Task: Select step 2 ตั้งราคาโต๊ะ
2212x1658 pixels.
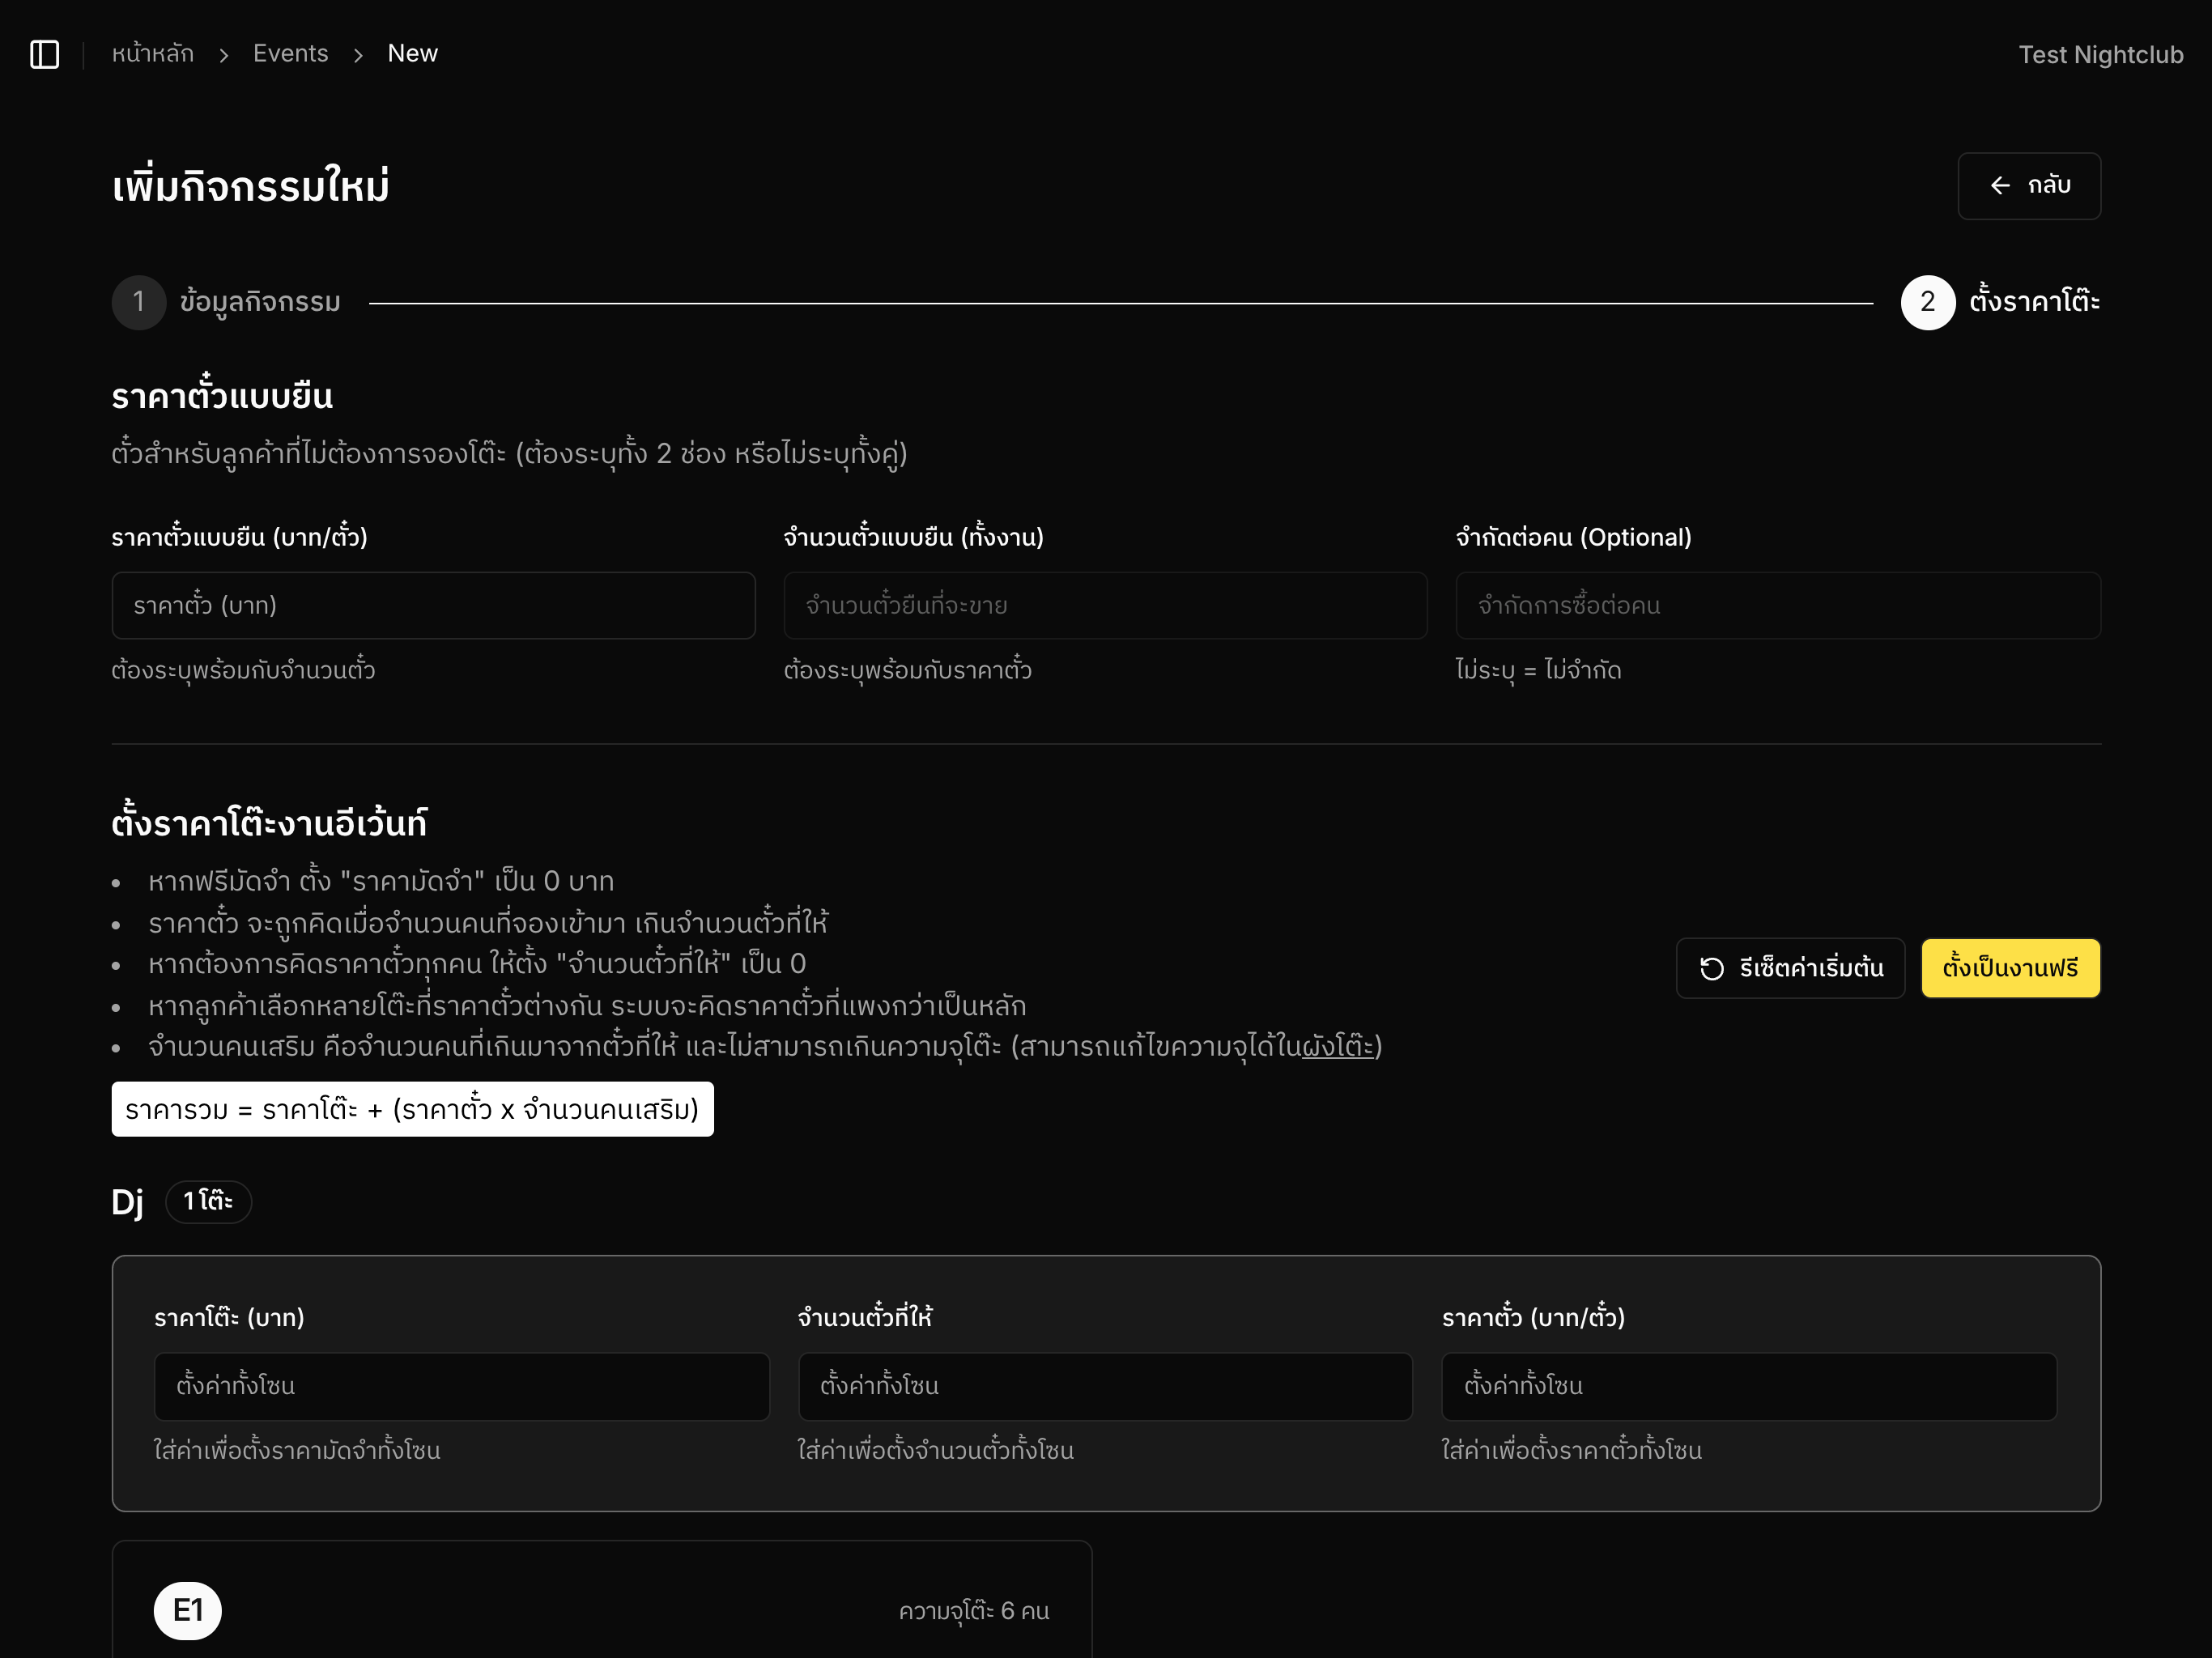Action: tap(1999, 302)
